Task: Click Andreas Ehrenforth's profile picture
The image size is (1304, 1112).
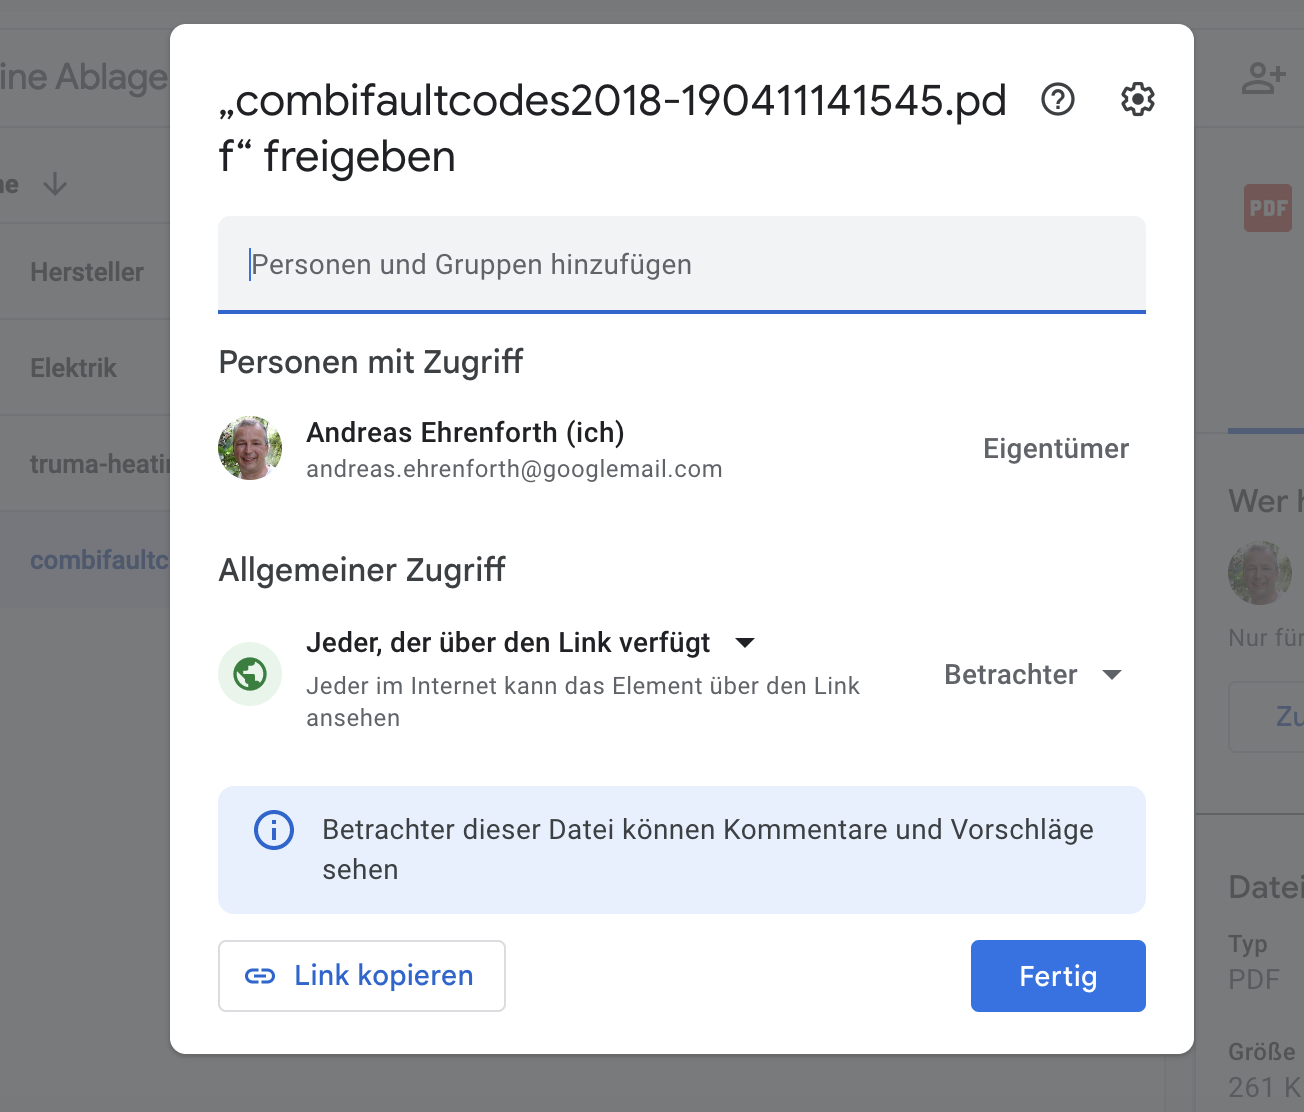Action: [250, 448]
